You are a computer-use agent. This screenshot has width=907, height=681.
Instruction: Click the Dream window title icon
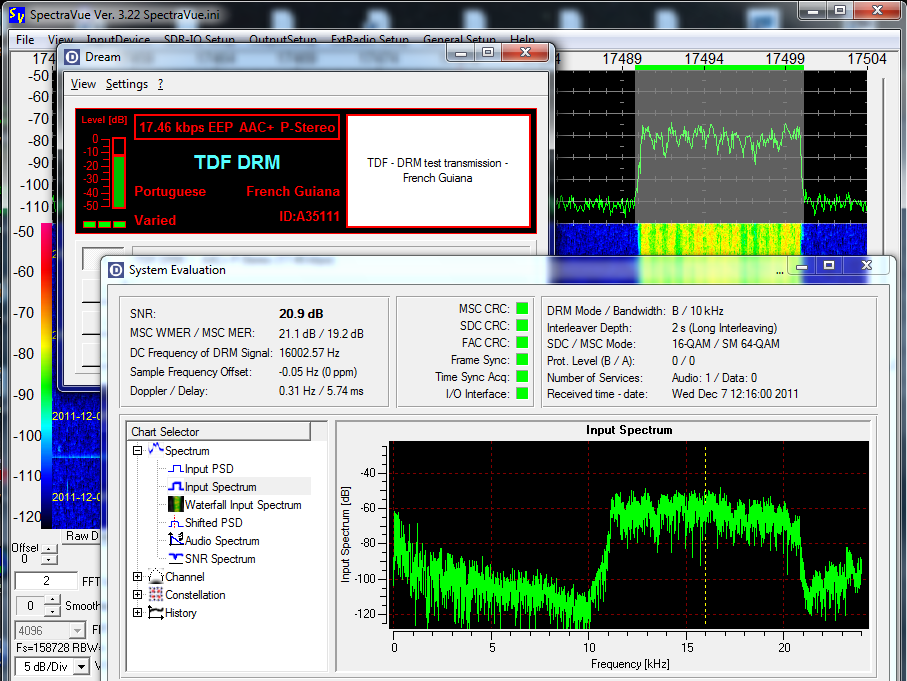click(x=73, y=57)
